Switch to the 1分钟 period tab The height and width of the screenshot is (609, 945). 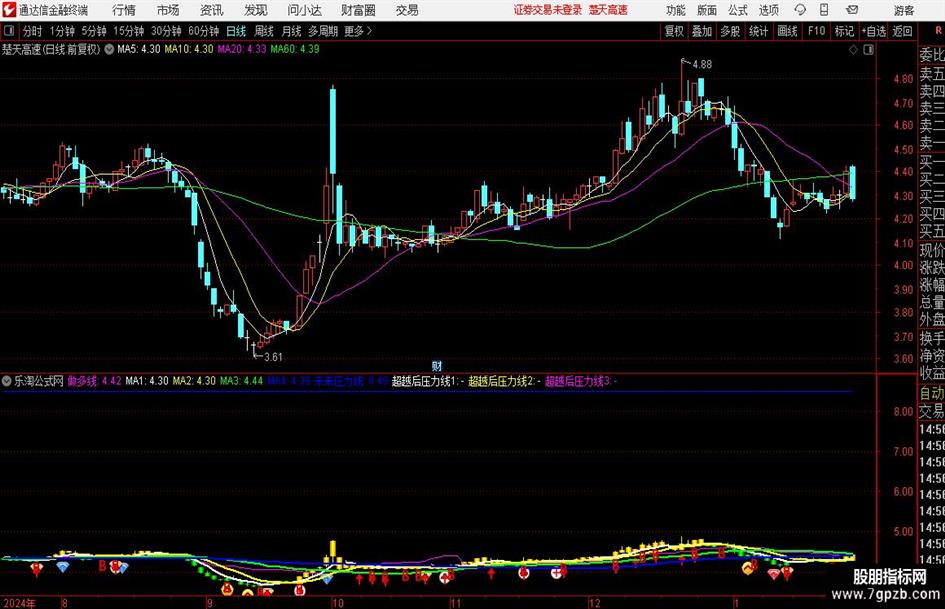point(62,31)
